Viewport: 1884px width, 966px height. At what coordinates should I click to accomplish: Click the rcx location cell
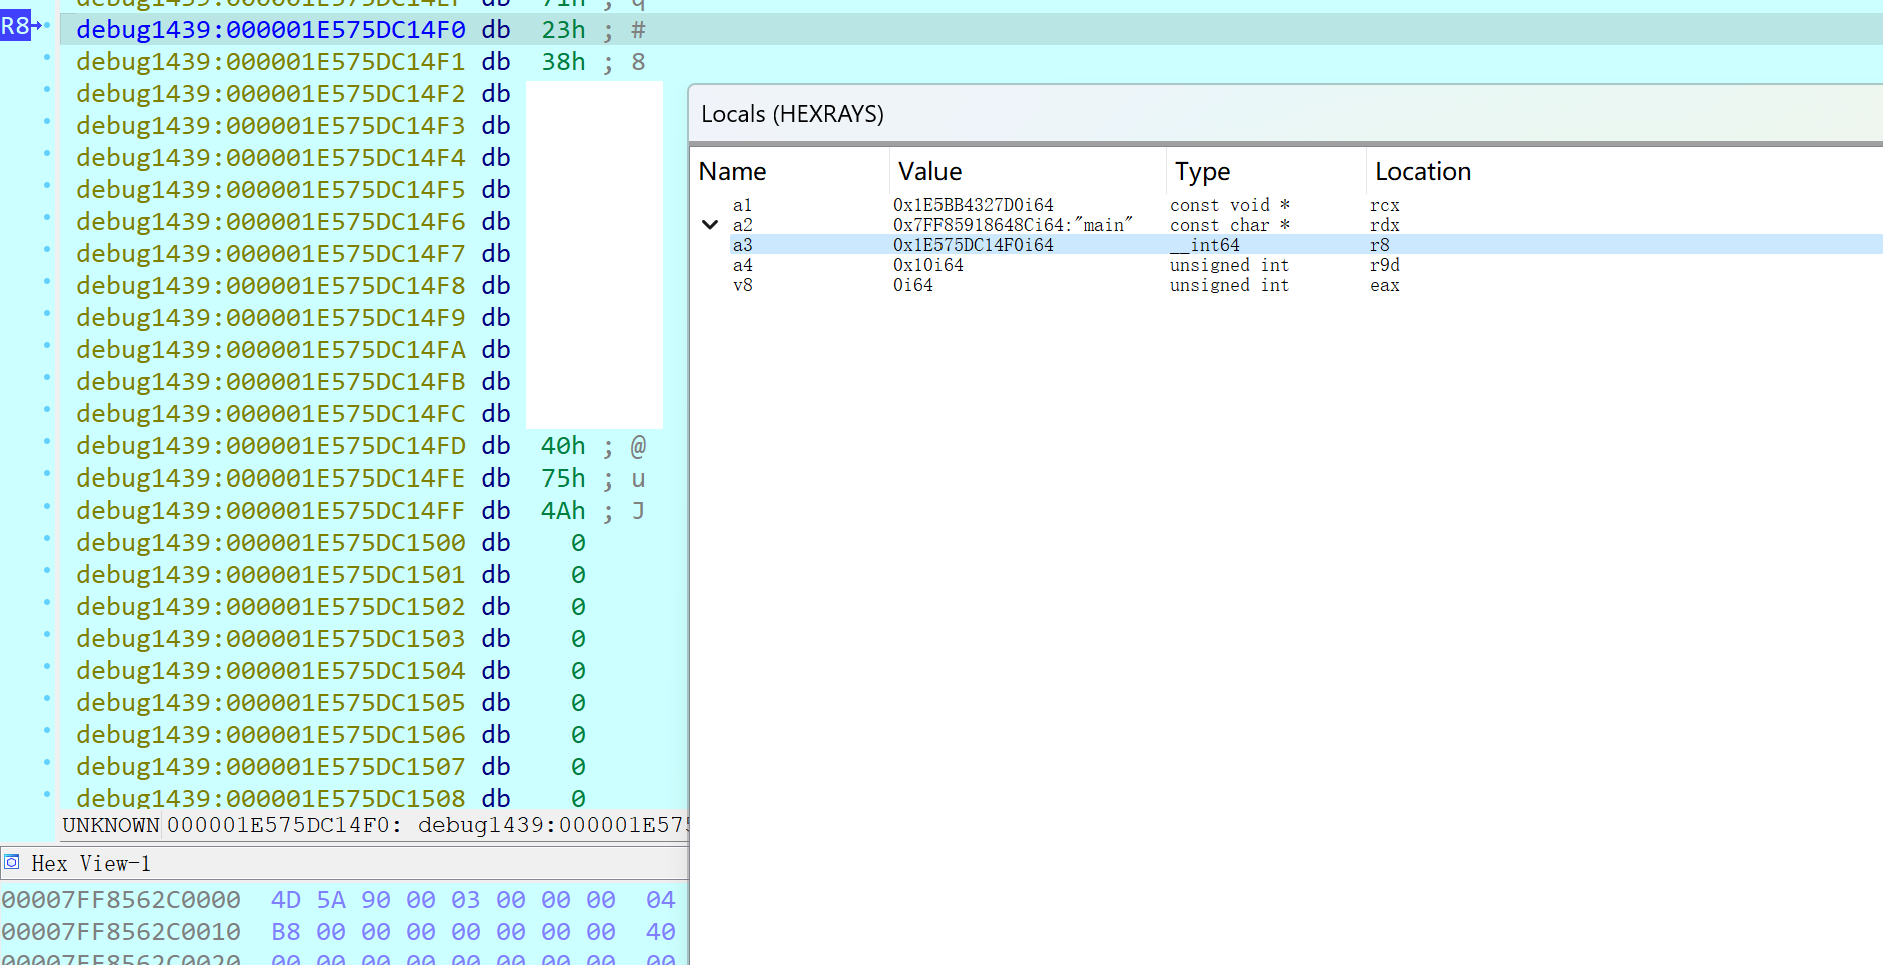click(x=1385, y=205)
